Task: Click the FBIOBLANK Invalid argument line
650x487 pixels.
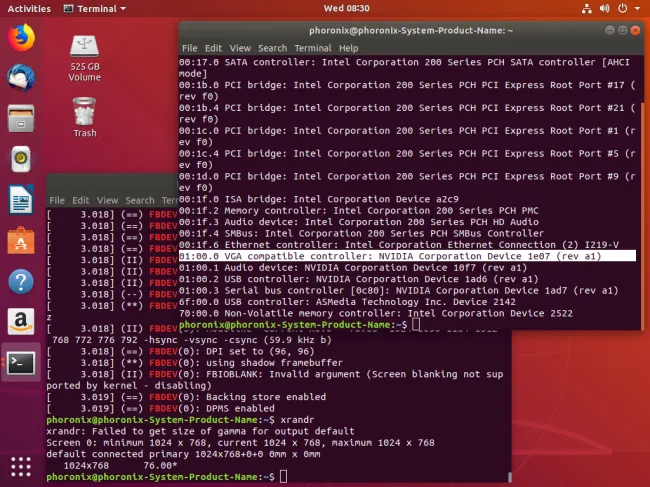Action: coord(275,380)
